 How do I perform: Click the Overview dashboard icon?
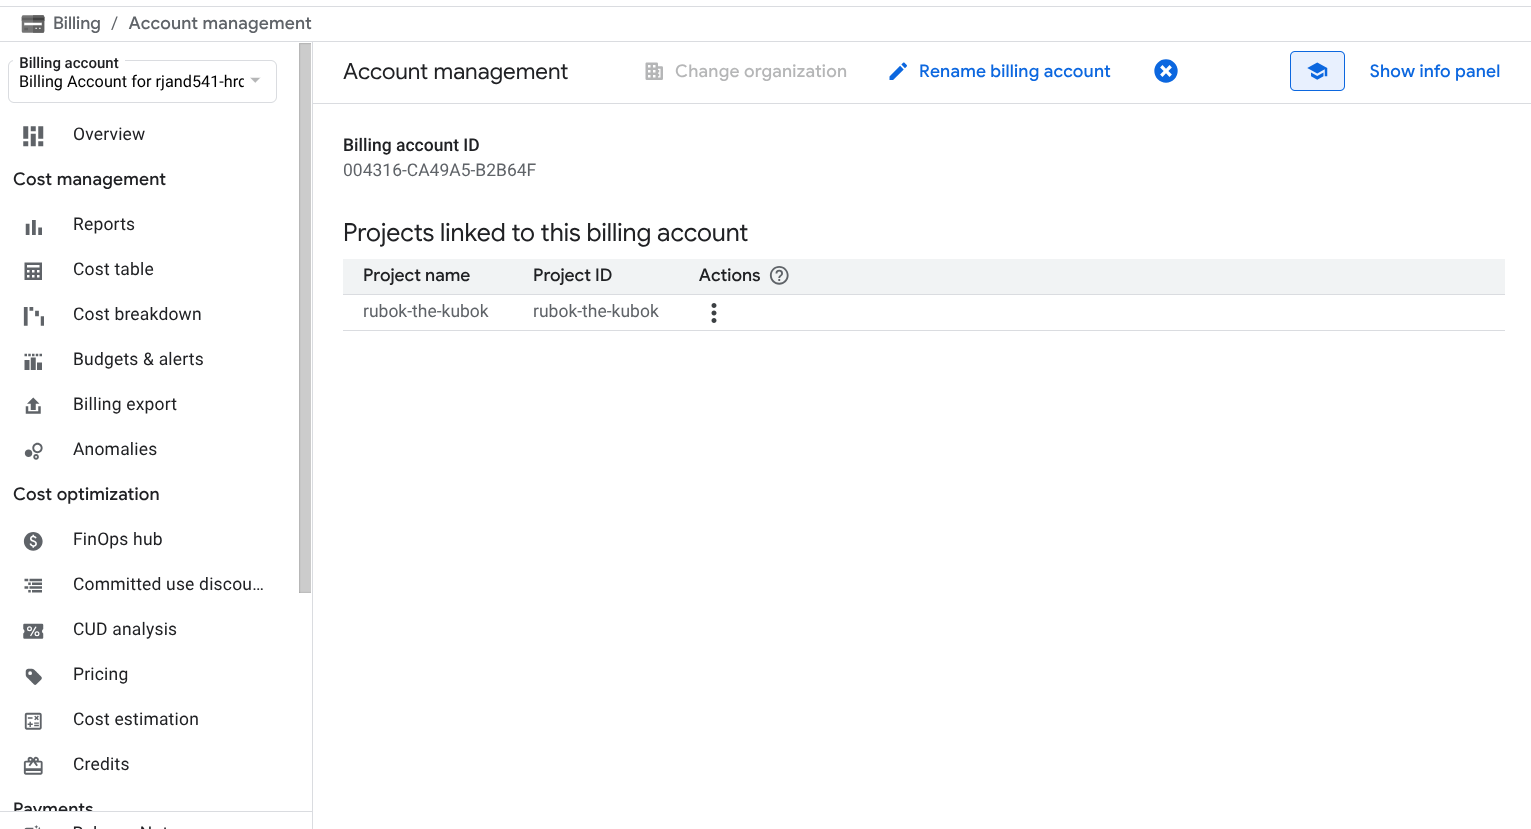(x=34, y=135)
